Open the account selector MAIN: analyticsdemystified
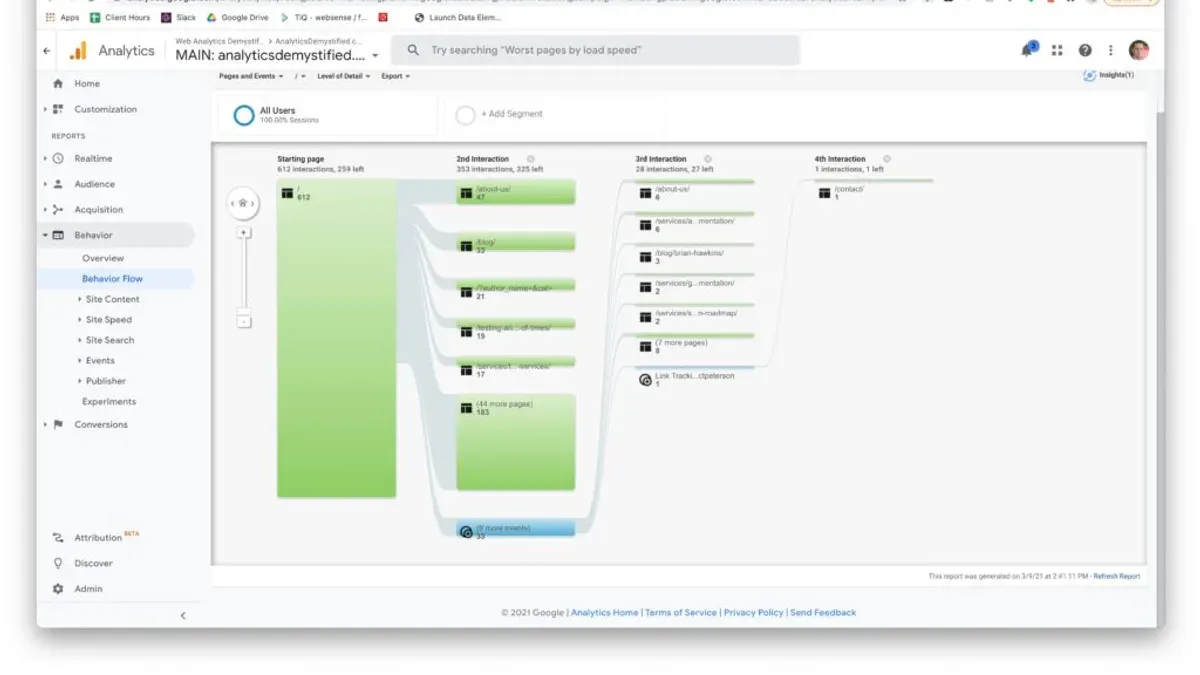This screenshot has height=675, width=1200. (x=277, y=56)
